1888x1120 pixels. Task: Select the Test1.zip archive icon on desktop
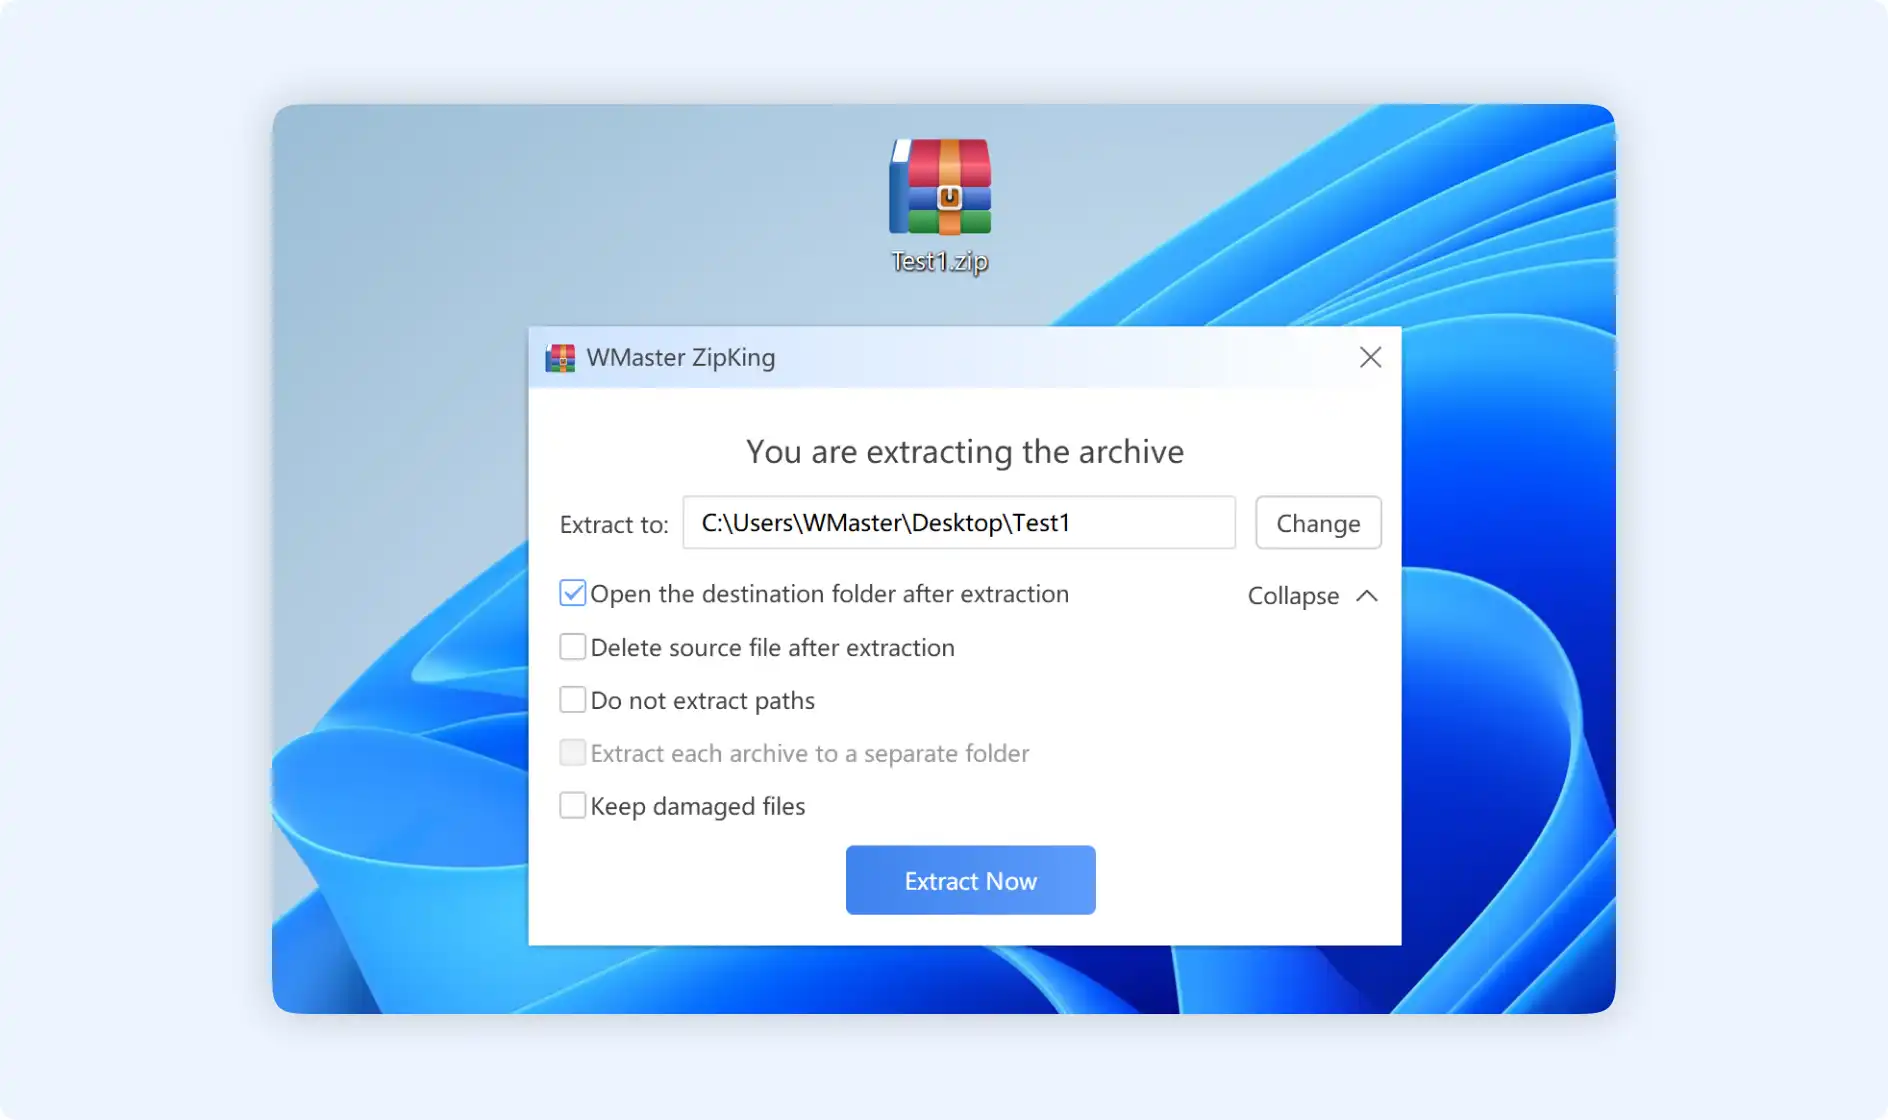coord(940,187)
